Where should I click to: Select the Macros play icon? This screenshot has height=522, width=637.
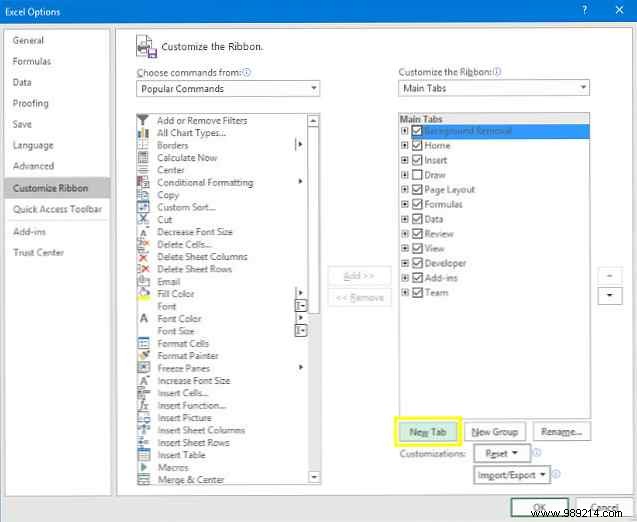[143, 467]
